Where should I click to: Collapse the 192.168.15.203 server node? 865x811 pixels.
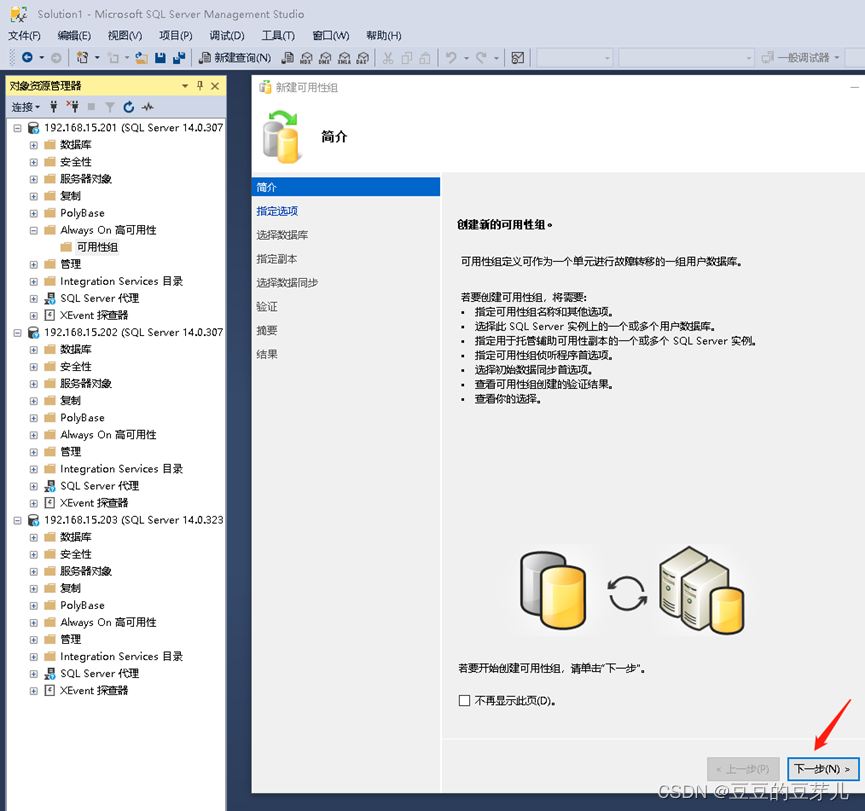(17, 520)
